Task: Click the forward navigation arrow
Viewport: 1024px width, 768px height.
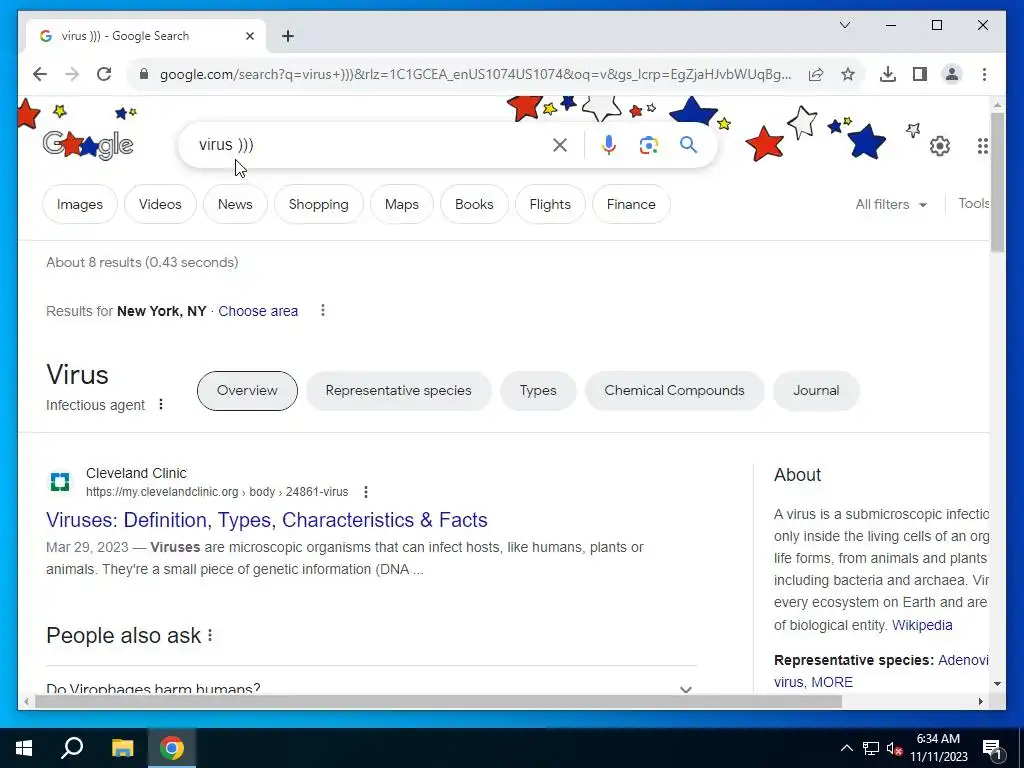Action: (72, 74)
